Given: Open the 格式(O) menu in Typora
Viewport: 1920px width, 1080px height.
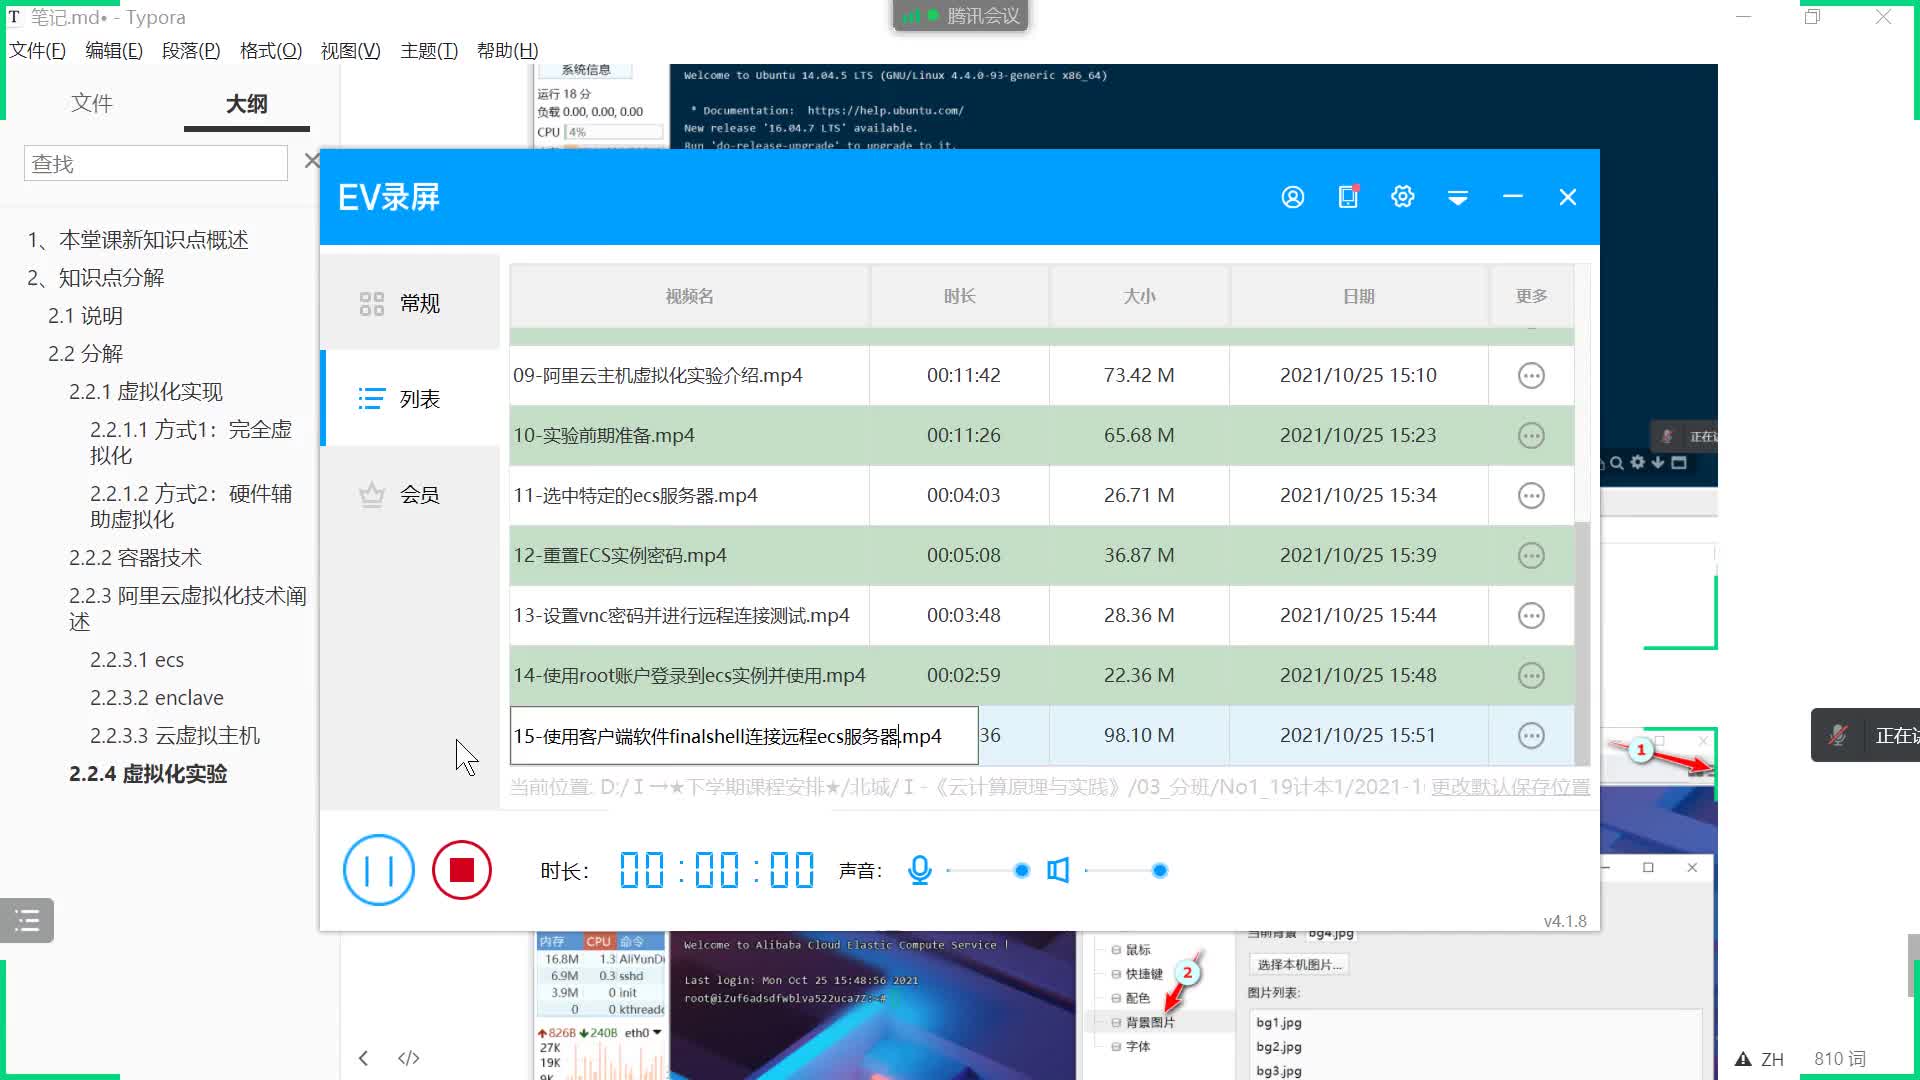Looking at the screenshot, I should point(271,50).
